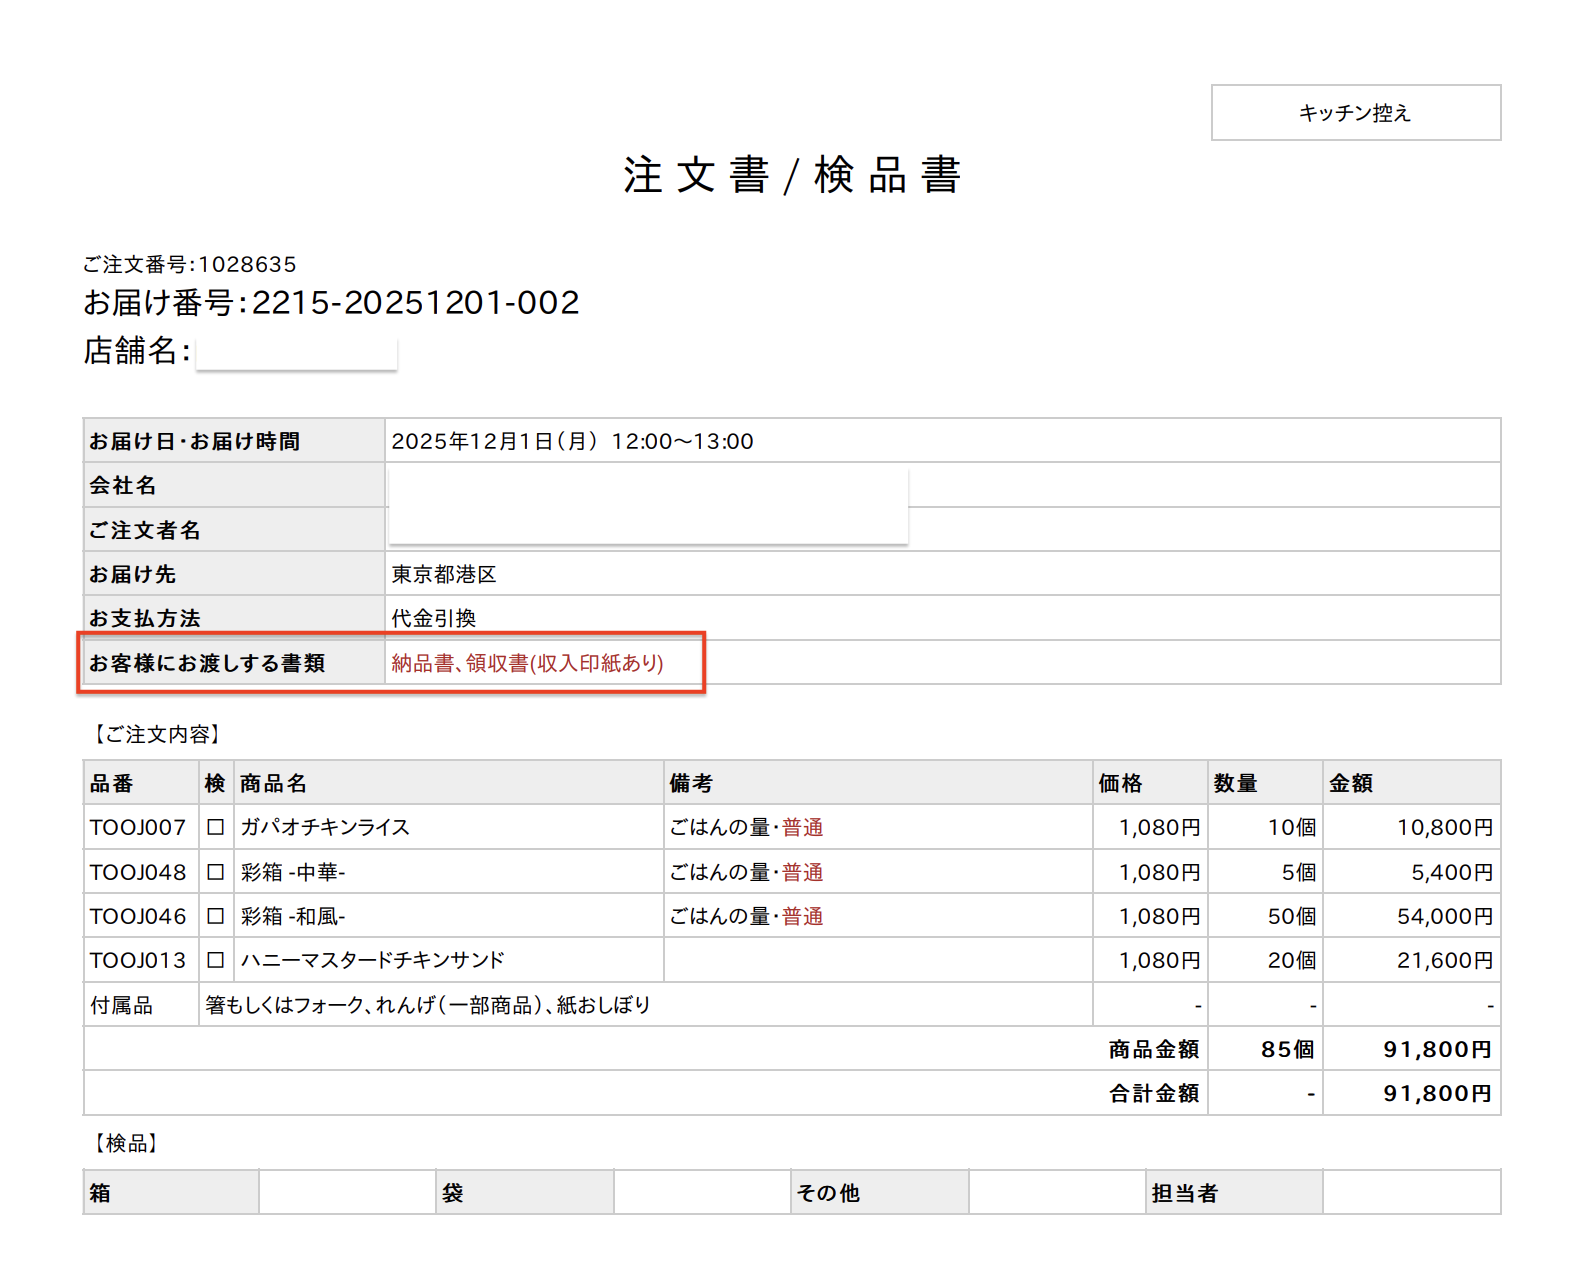Click the quantity 5個
This screenshot has width=1572, height=1286.
1299,872
